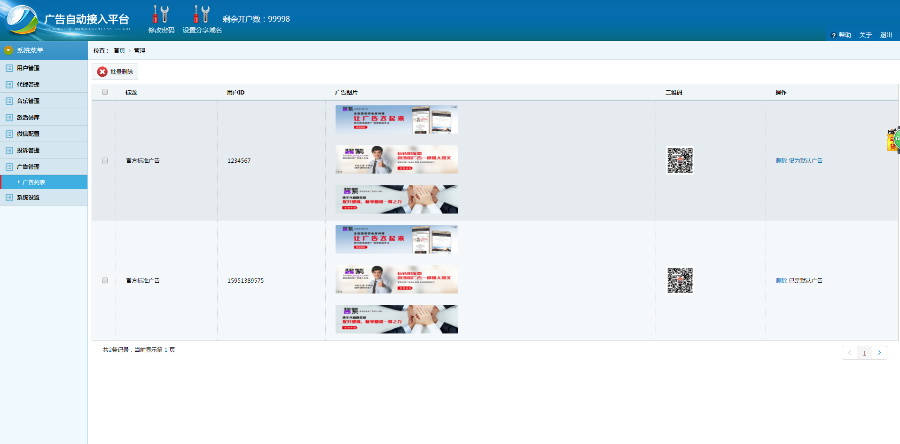Click the 设置分享域名 tools icon
This screenshot has height=444, width=900.
(201, 14)
